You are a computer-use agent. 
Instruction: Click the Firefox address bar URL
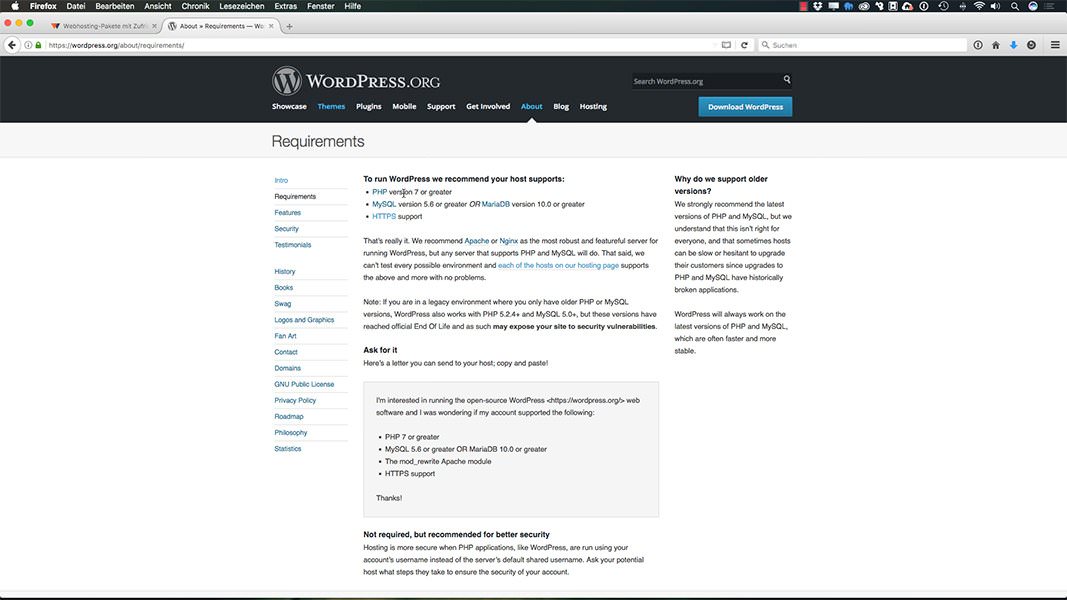(116, 45)
